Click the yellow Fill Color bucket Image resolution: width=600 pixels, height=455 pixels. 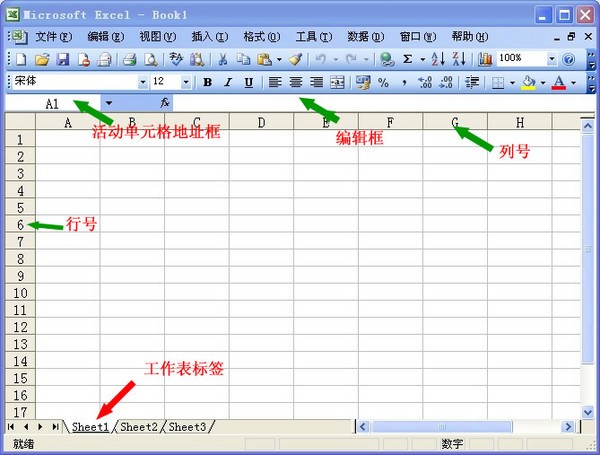pos(528,82)
